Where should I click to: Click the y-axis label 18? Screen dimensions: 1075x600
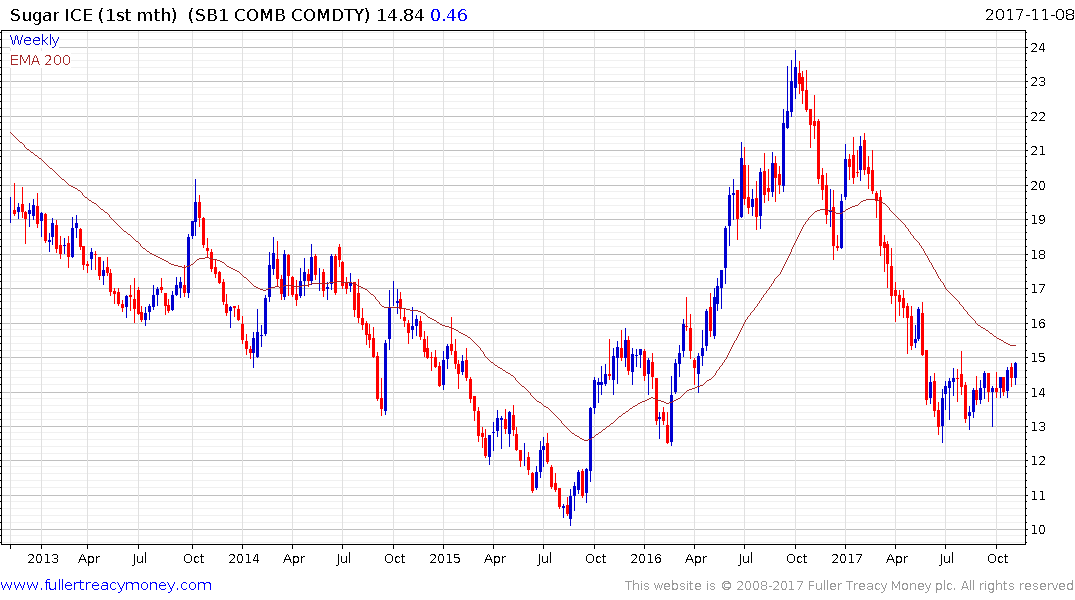[x=1038, y=254]
